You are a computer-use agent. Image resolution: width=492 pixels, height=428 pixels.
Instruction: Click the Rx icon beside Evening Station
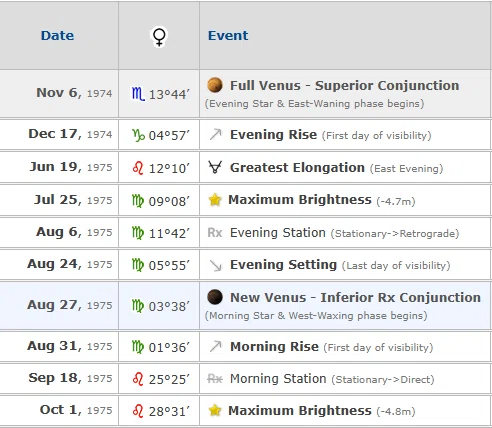point(215,232)
